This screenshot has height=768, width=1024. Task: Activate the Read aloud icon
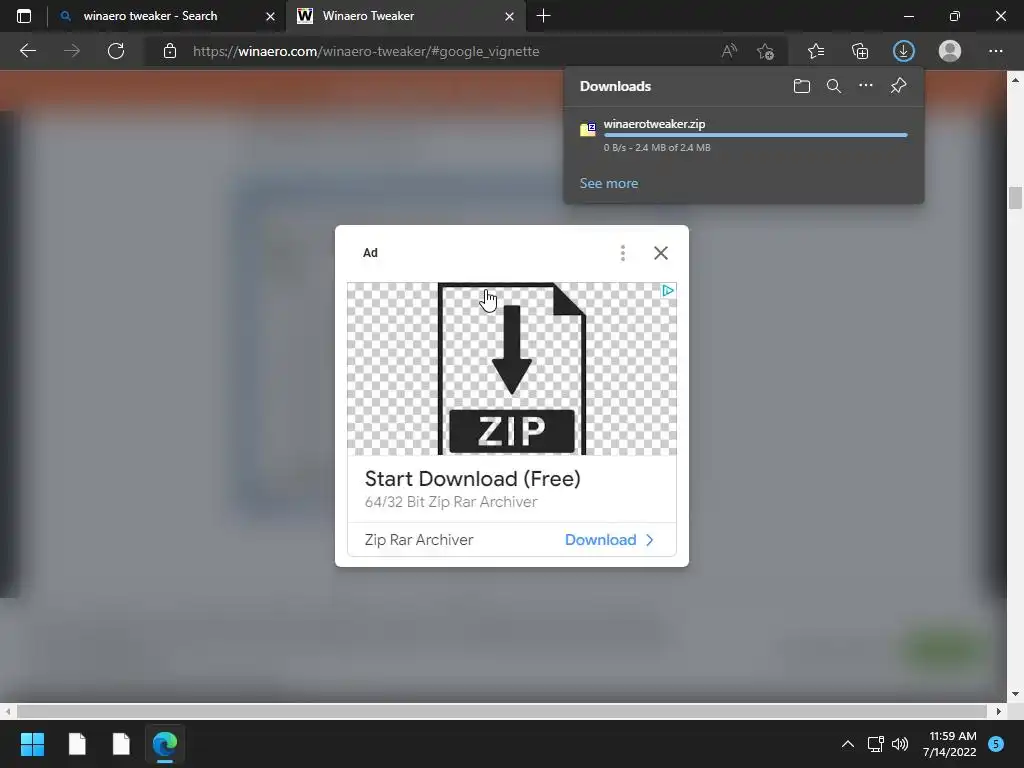point(729,51)
